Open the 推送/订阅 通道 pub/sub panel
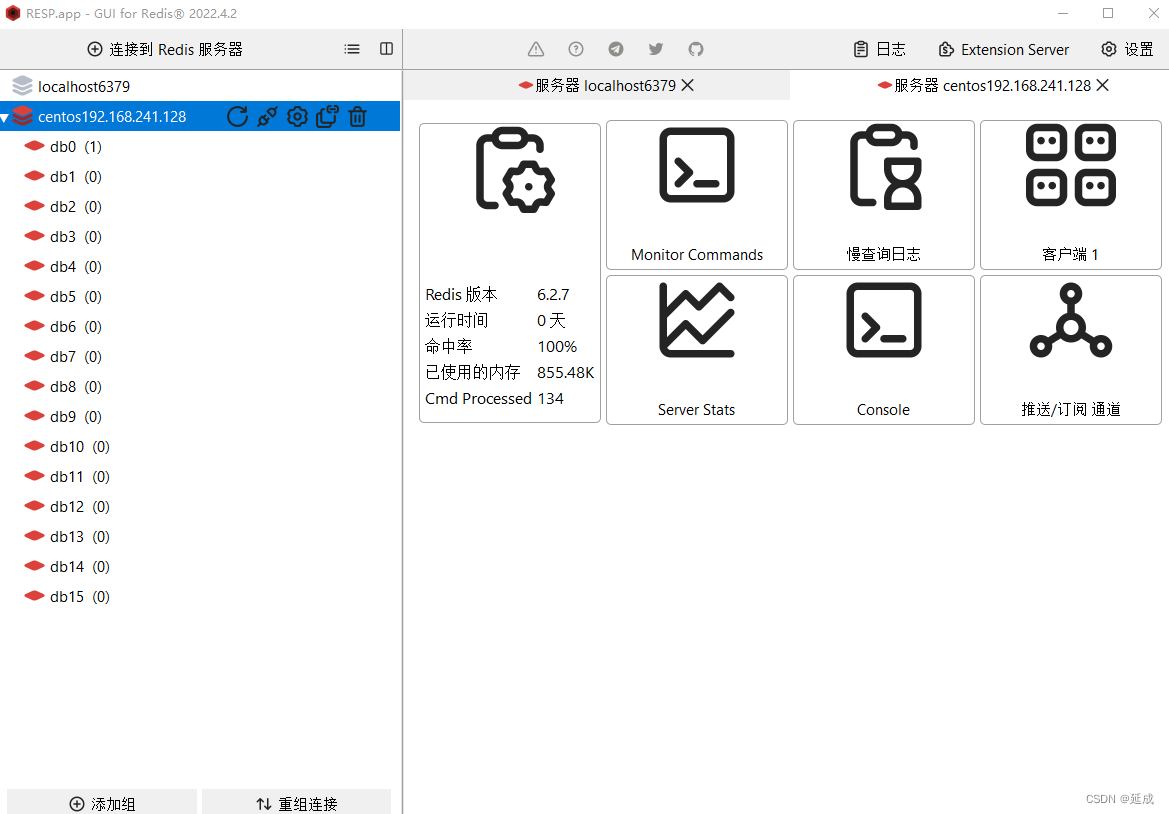1169x814 pixels. pyautogui.click(x=1070, y=350)
